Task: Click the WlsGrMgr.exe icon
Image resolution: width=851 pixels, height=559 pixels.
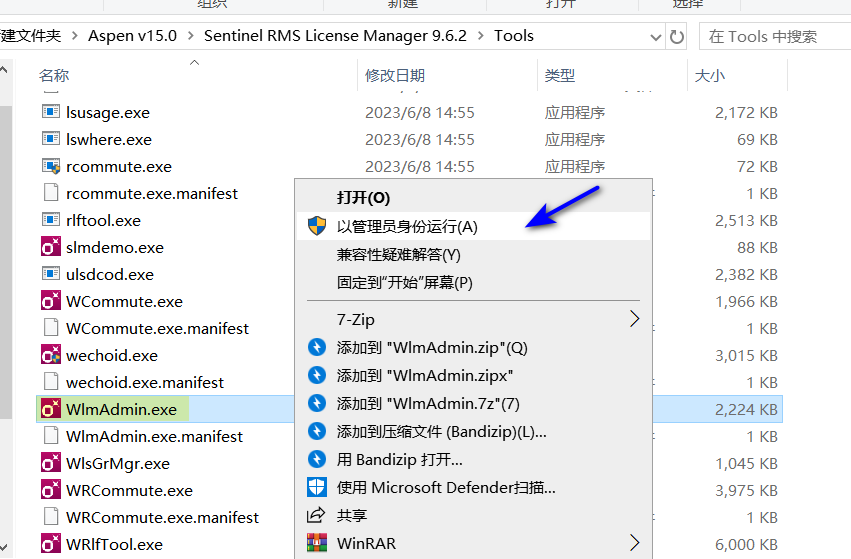Action: pos(51,463)
